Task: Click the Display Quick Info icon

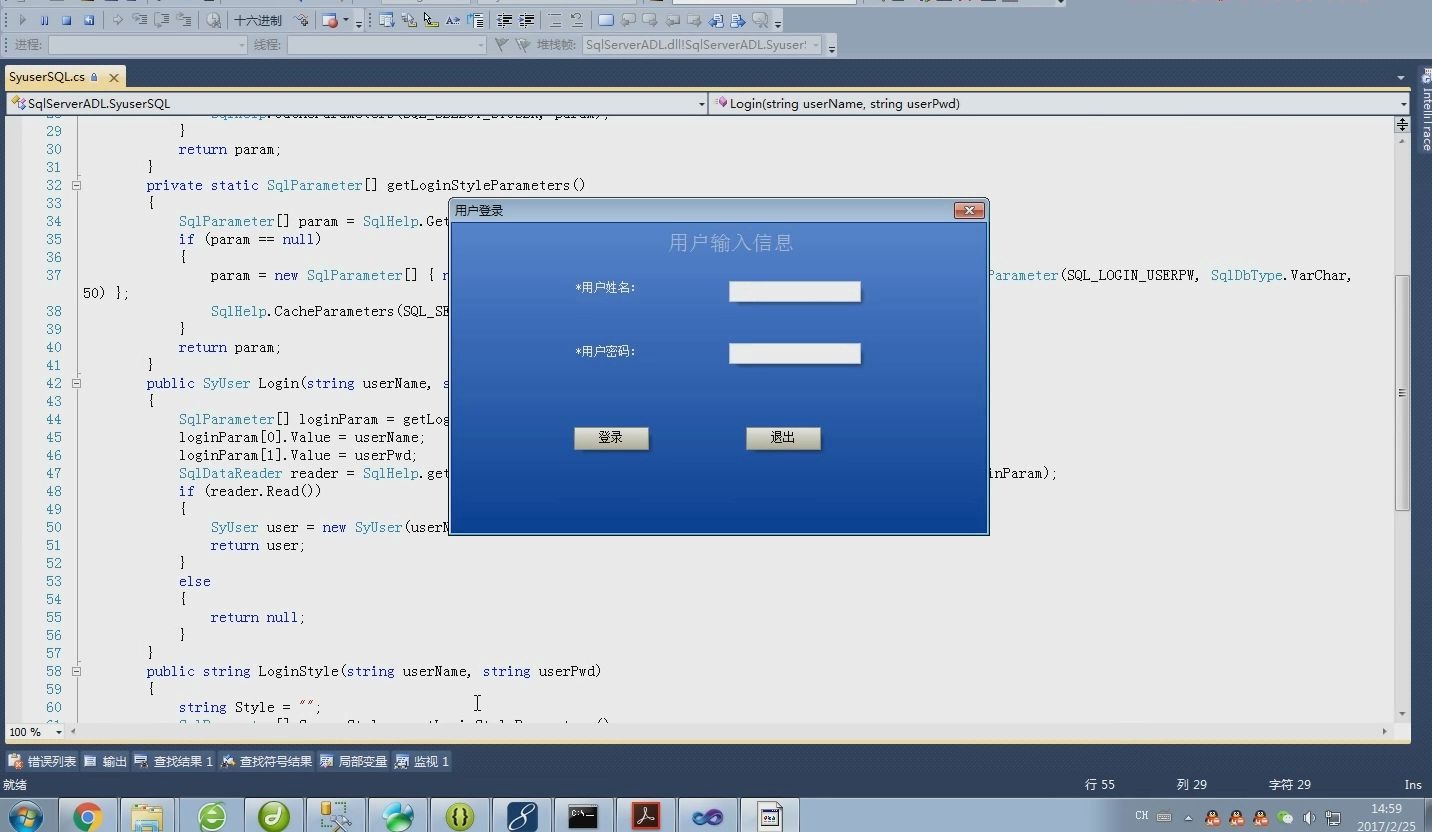Action: tap(430, 20)
